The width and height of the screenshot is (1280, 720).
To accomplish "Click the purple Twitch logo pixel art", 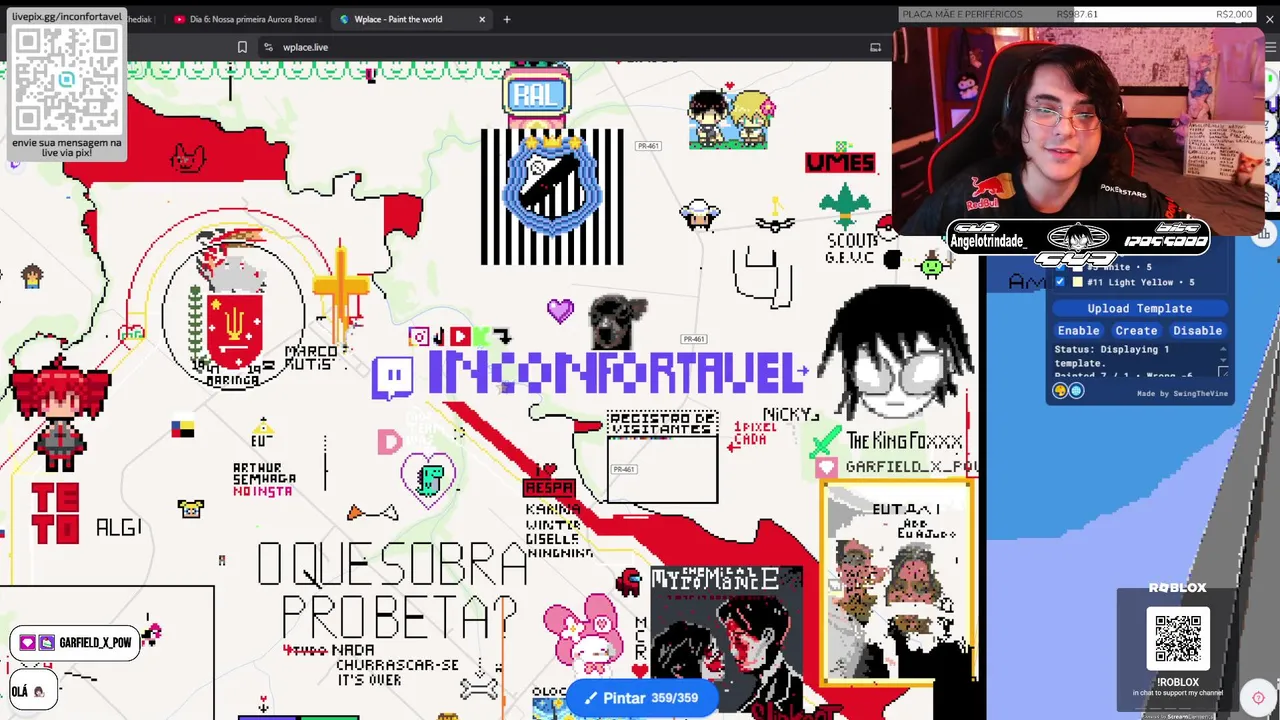I will pos(392,377).
